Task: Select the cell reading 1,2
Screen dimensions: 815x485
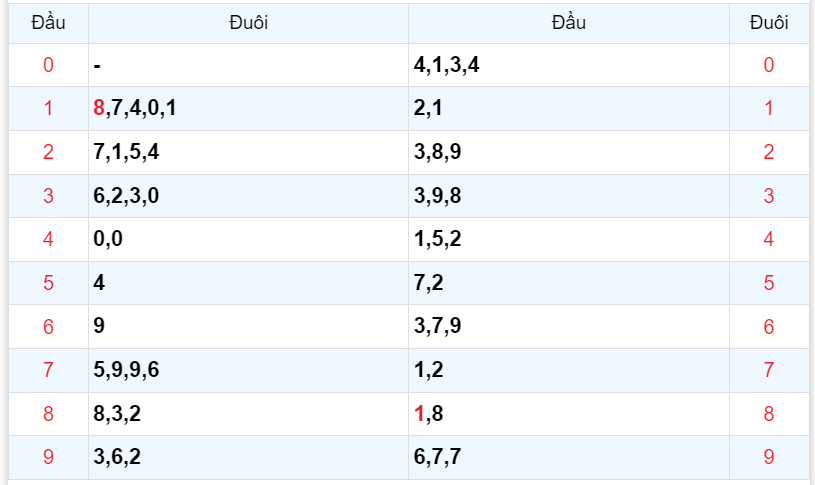Action: pyautogui.click(x=429, y=370)
